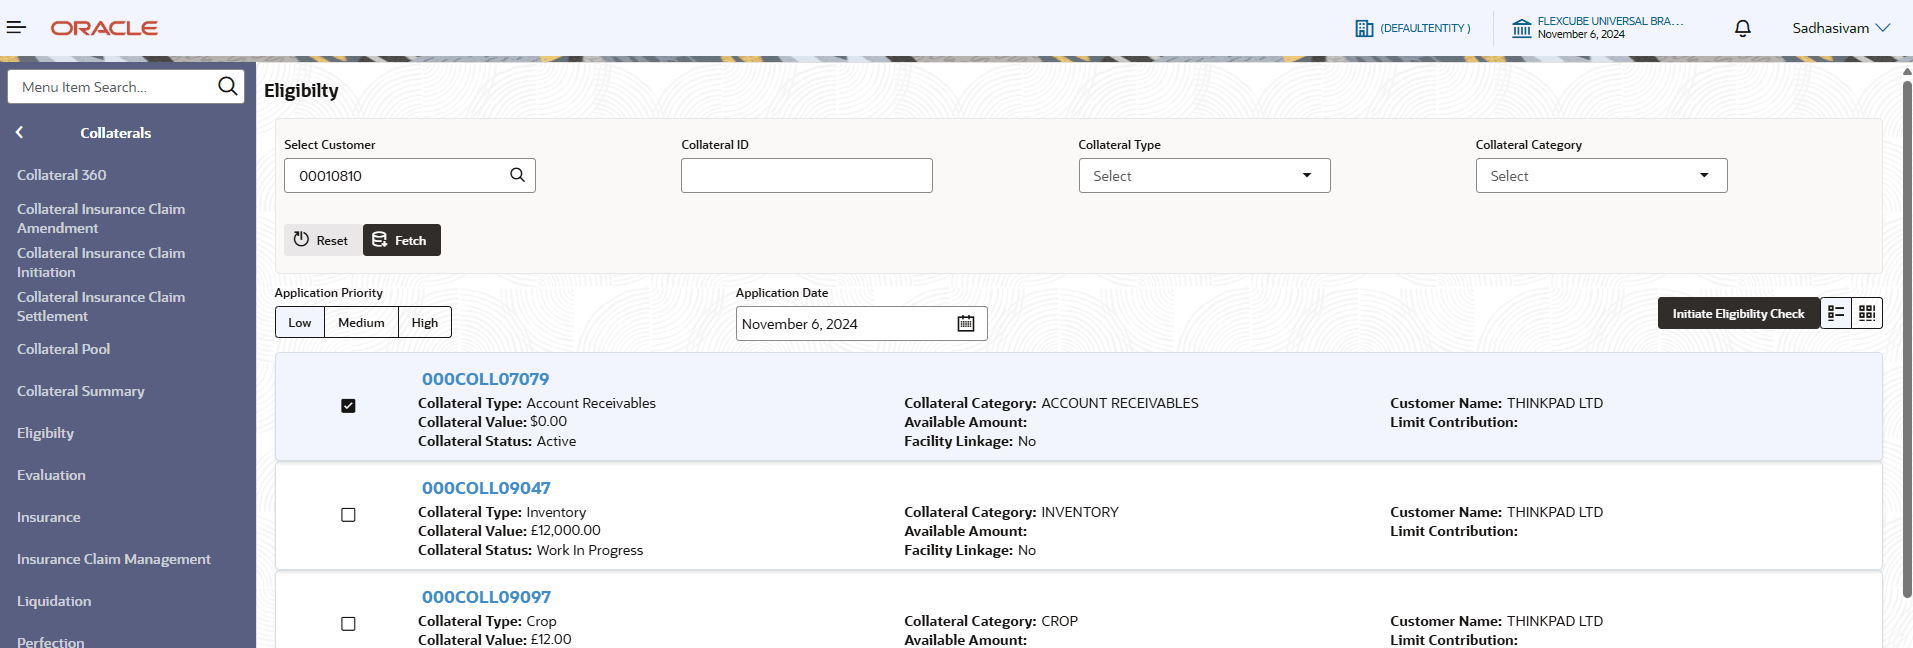Open Collateral Pool menu item
This screenshot has height=648, width=1913.
63,349
